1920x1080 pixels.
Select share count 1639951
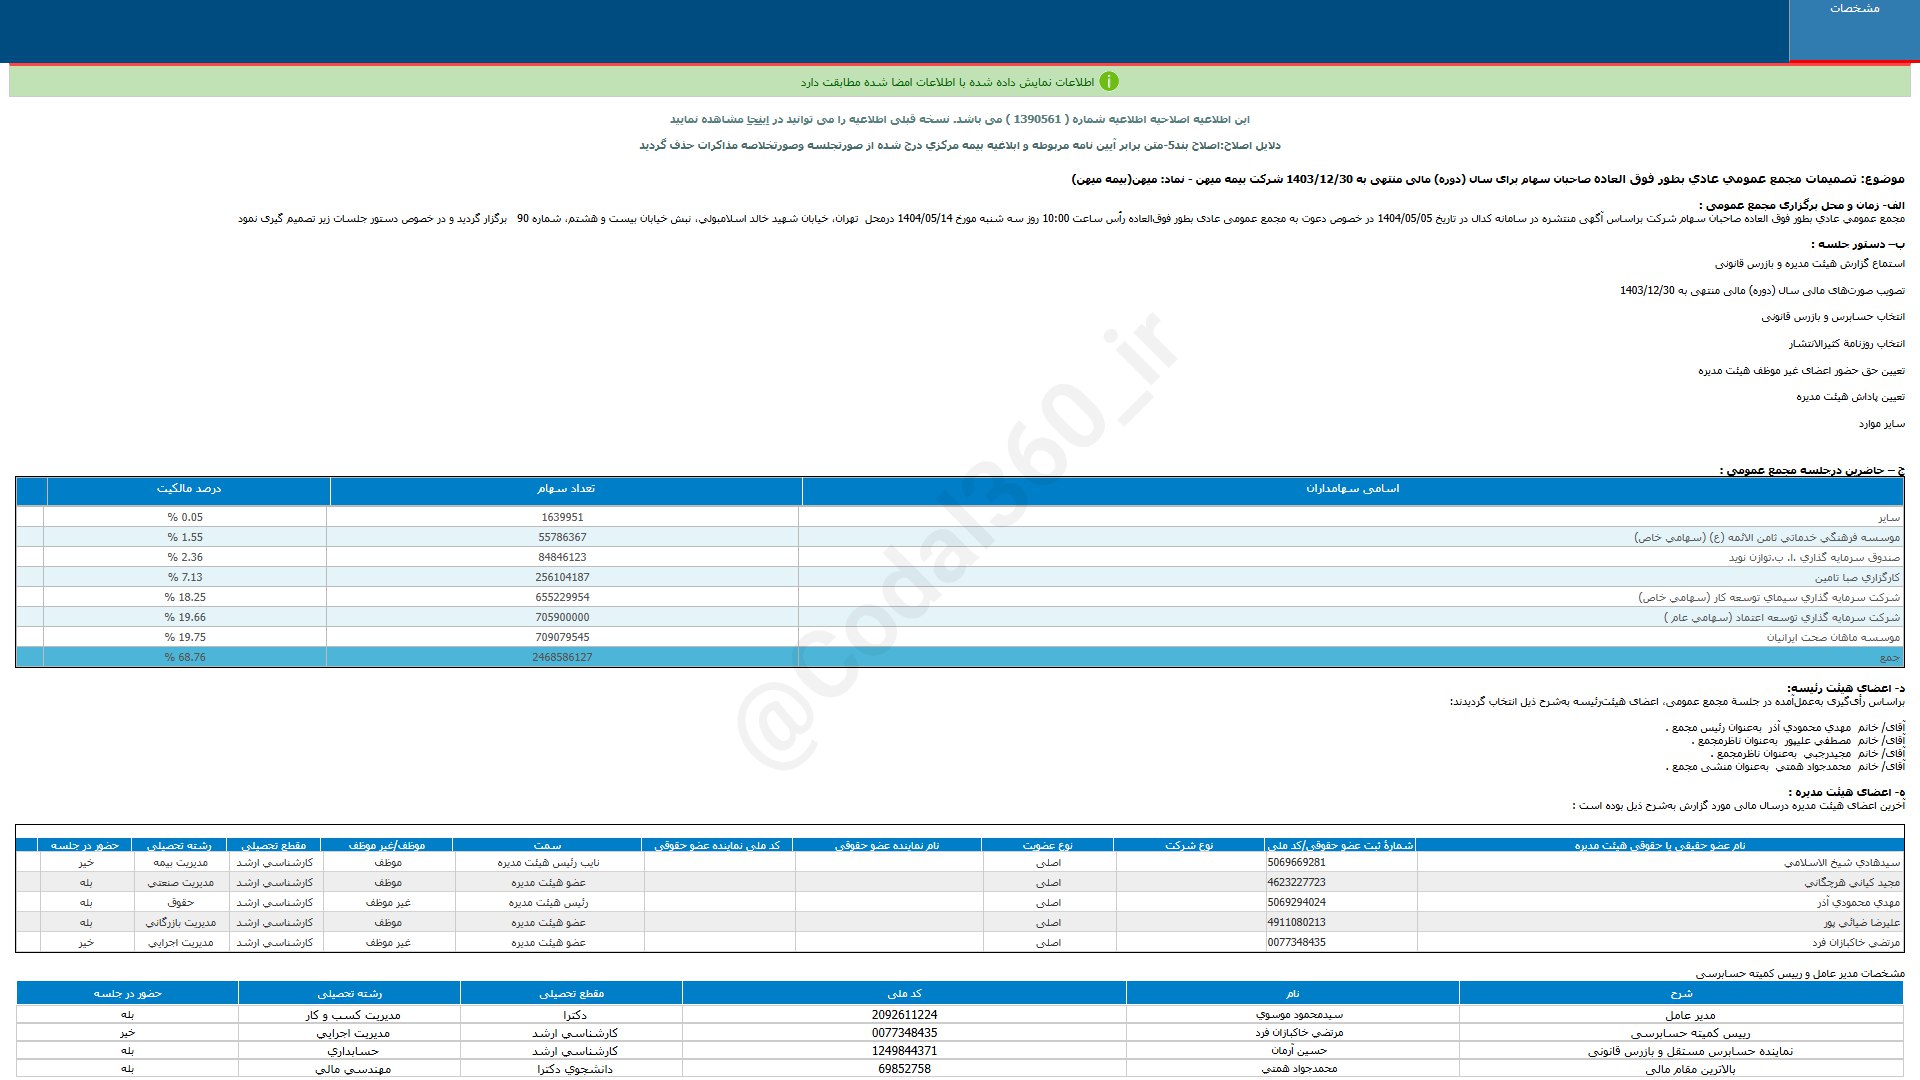pos(562,518)
